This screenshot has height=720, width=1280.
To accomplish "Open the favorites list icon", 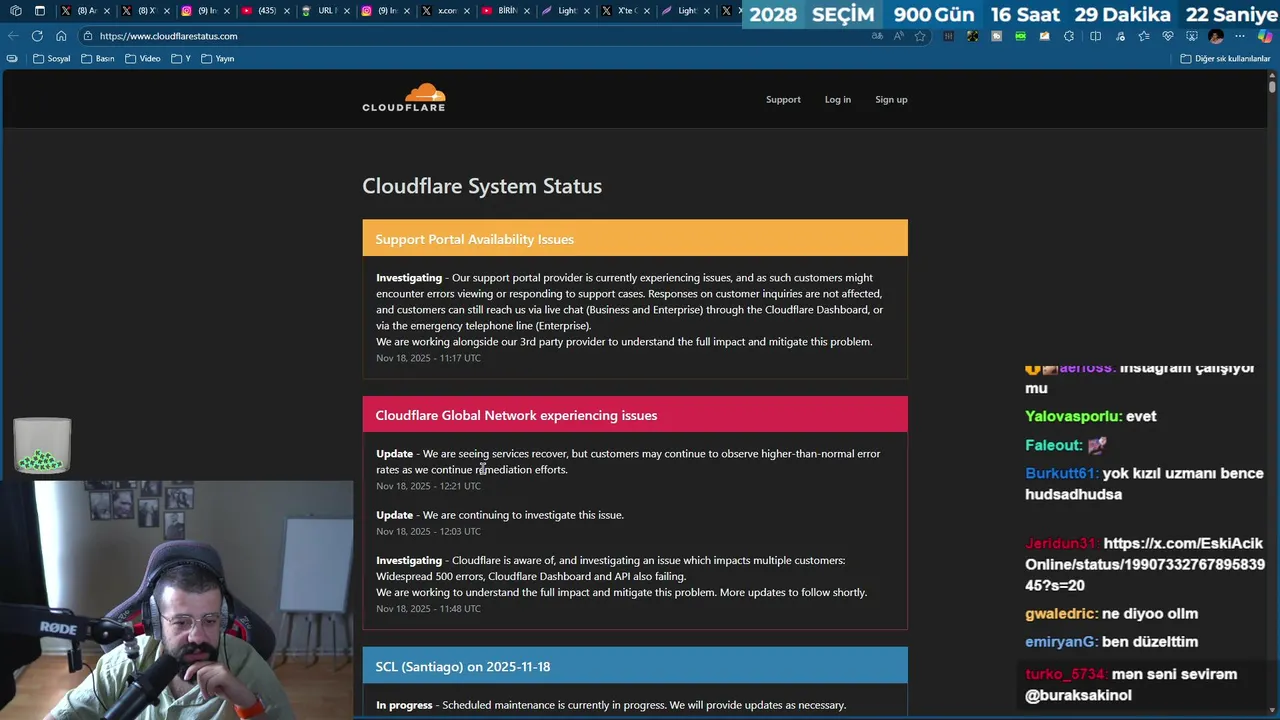I will click(x=1143, y=36).
